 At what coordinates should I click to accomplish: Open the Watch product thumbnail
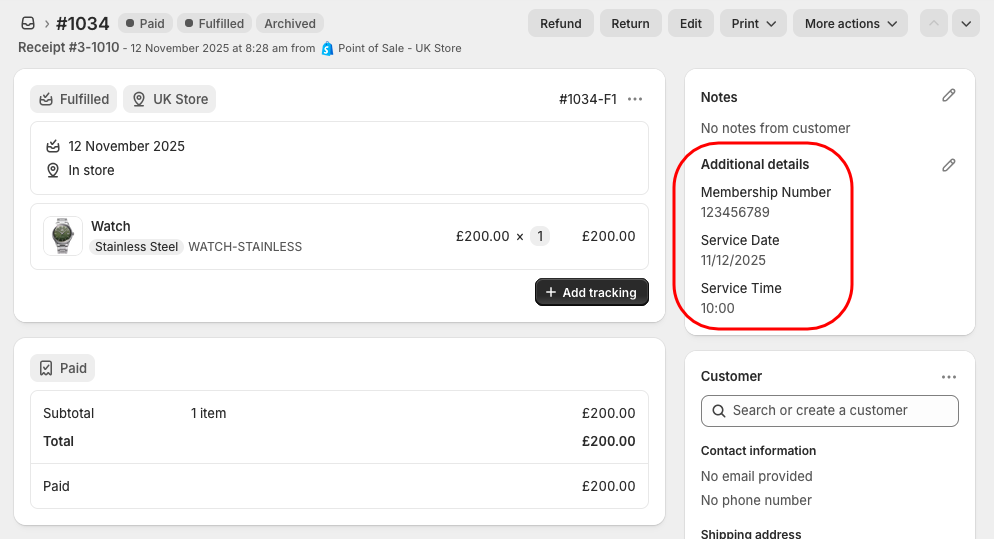[63, 236]
